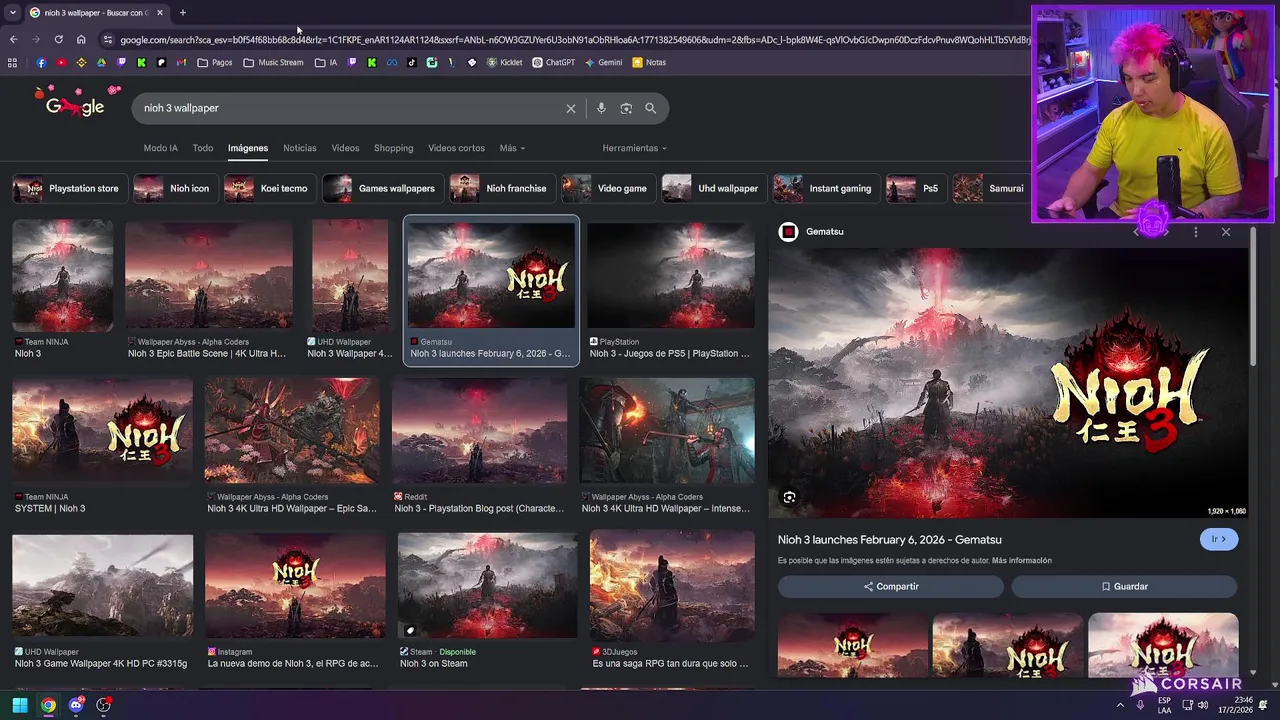The height and width of the screenshot is (720, 1280).
Task: Open the Notas bookmark
Action: [649, 62]
